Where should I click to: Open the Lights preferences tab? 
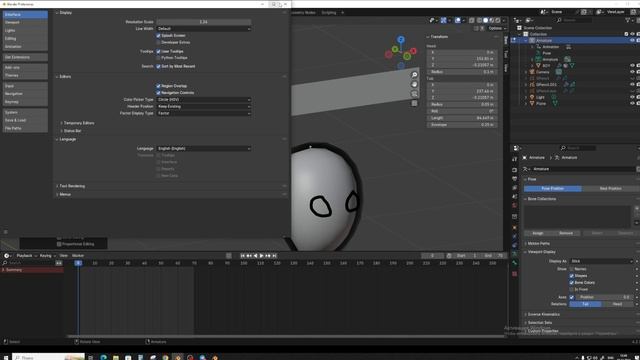25,31
